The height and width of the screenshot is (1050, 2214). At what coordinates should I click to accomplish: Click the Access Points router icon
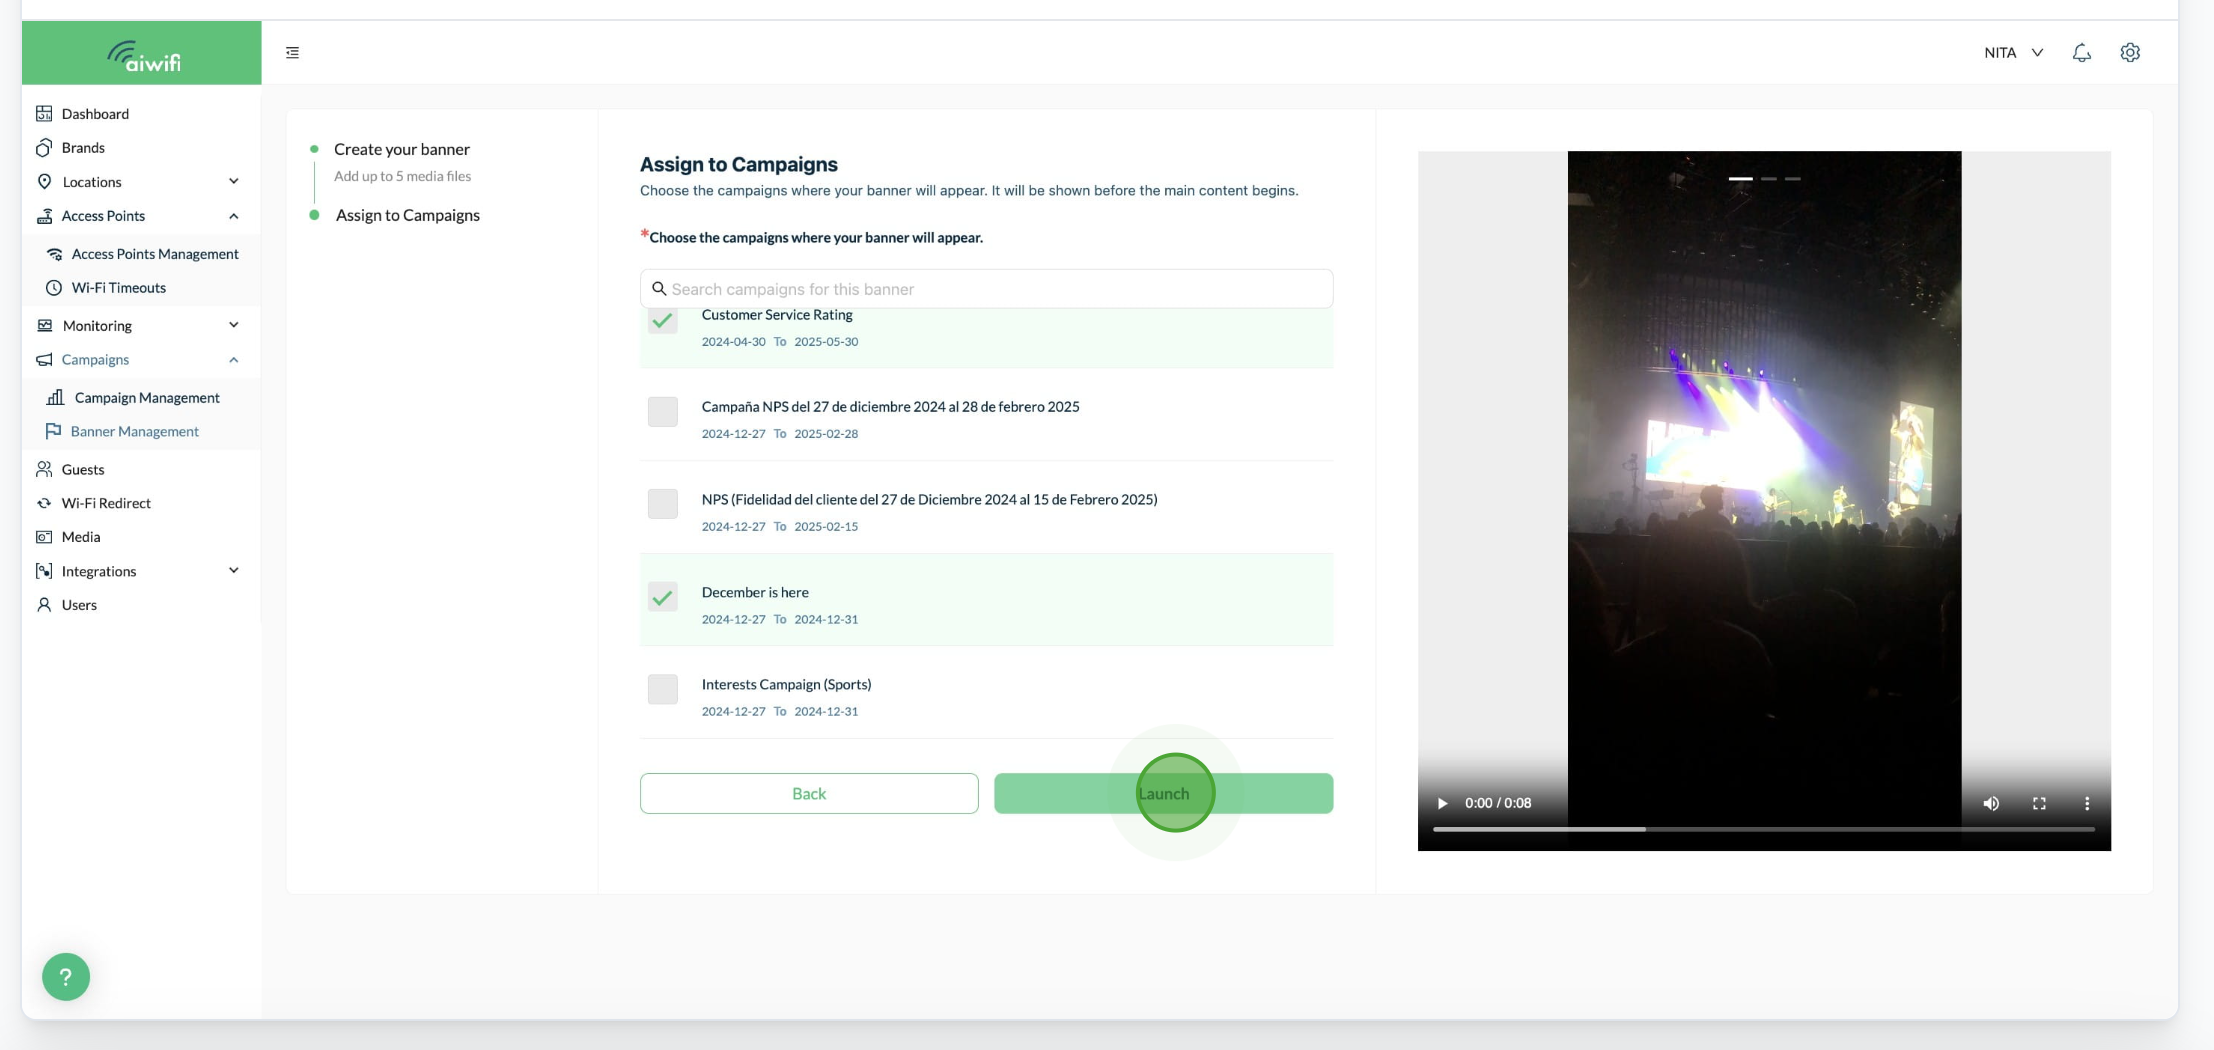click(44, 215)
